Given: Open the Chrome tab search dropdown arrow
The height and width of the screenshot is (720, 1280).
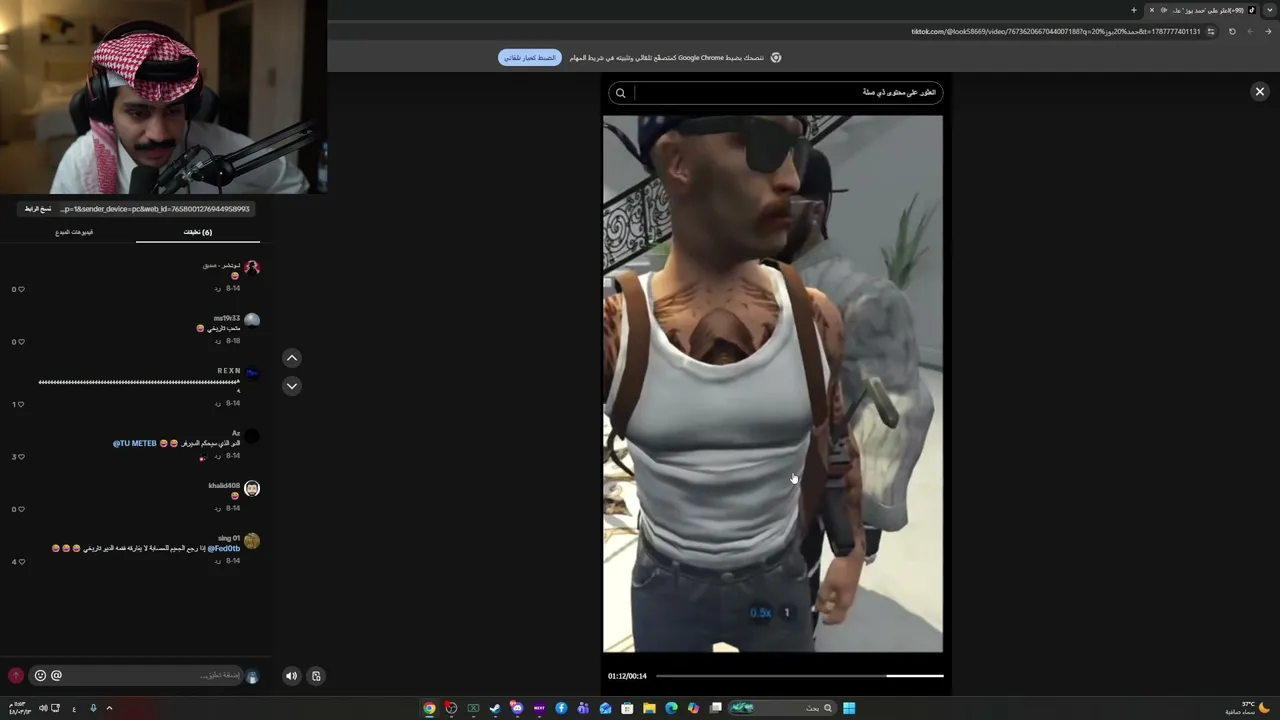Looking at the screenshot, I should (1270, 10).
